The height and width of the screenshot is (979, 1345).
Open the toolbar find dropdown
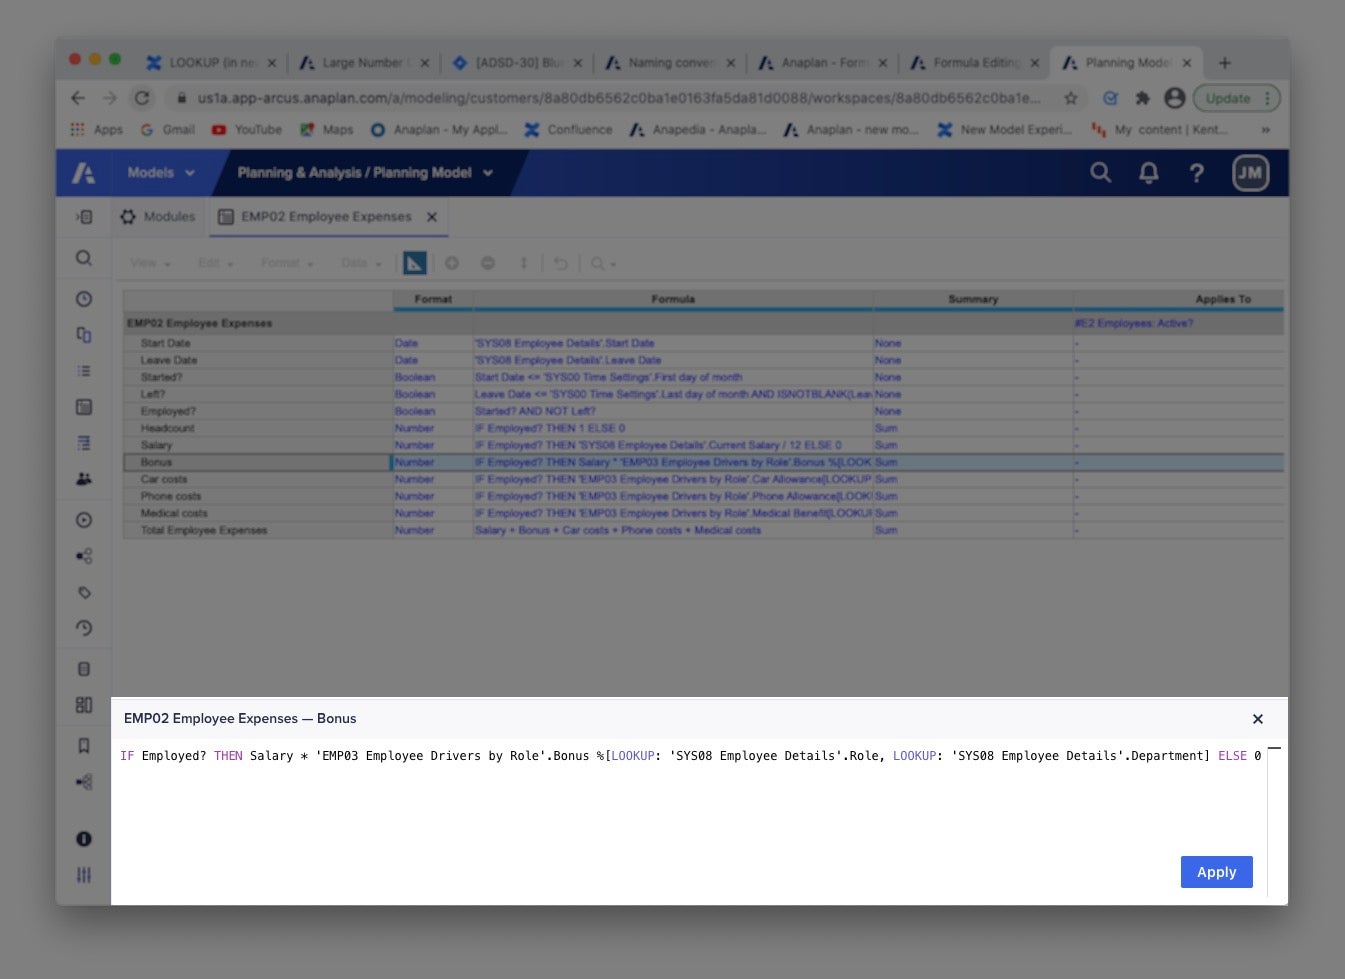pos(603,263)
